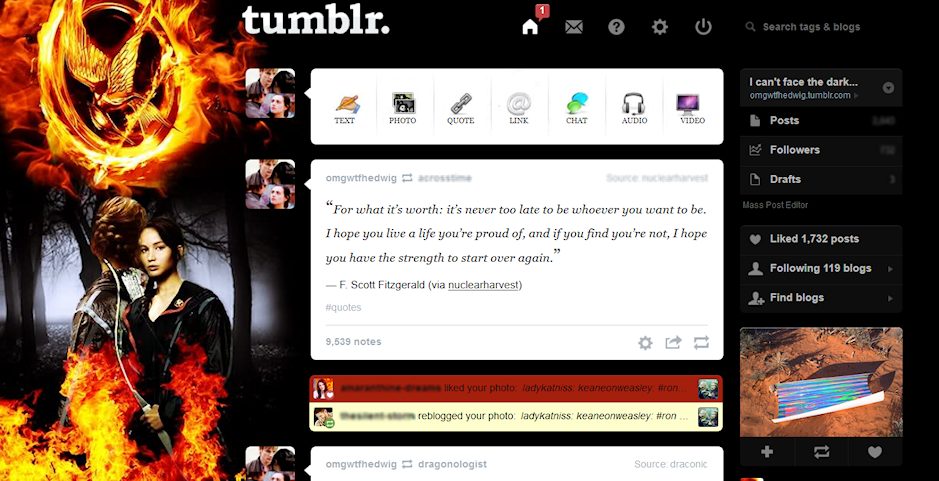Focus the Search tags & blogs field
The image size is (939, 481).
(811, 27)
